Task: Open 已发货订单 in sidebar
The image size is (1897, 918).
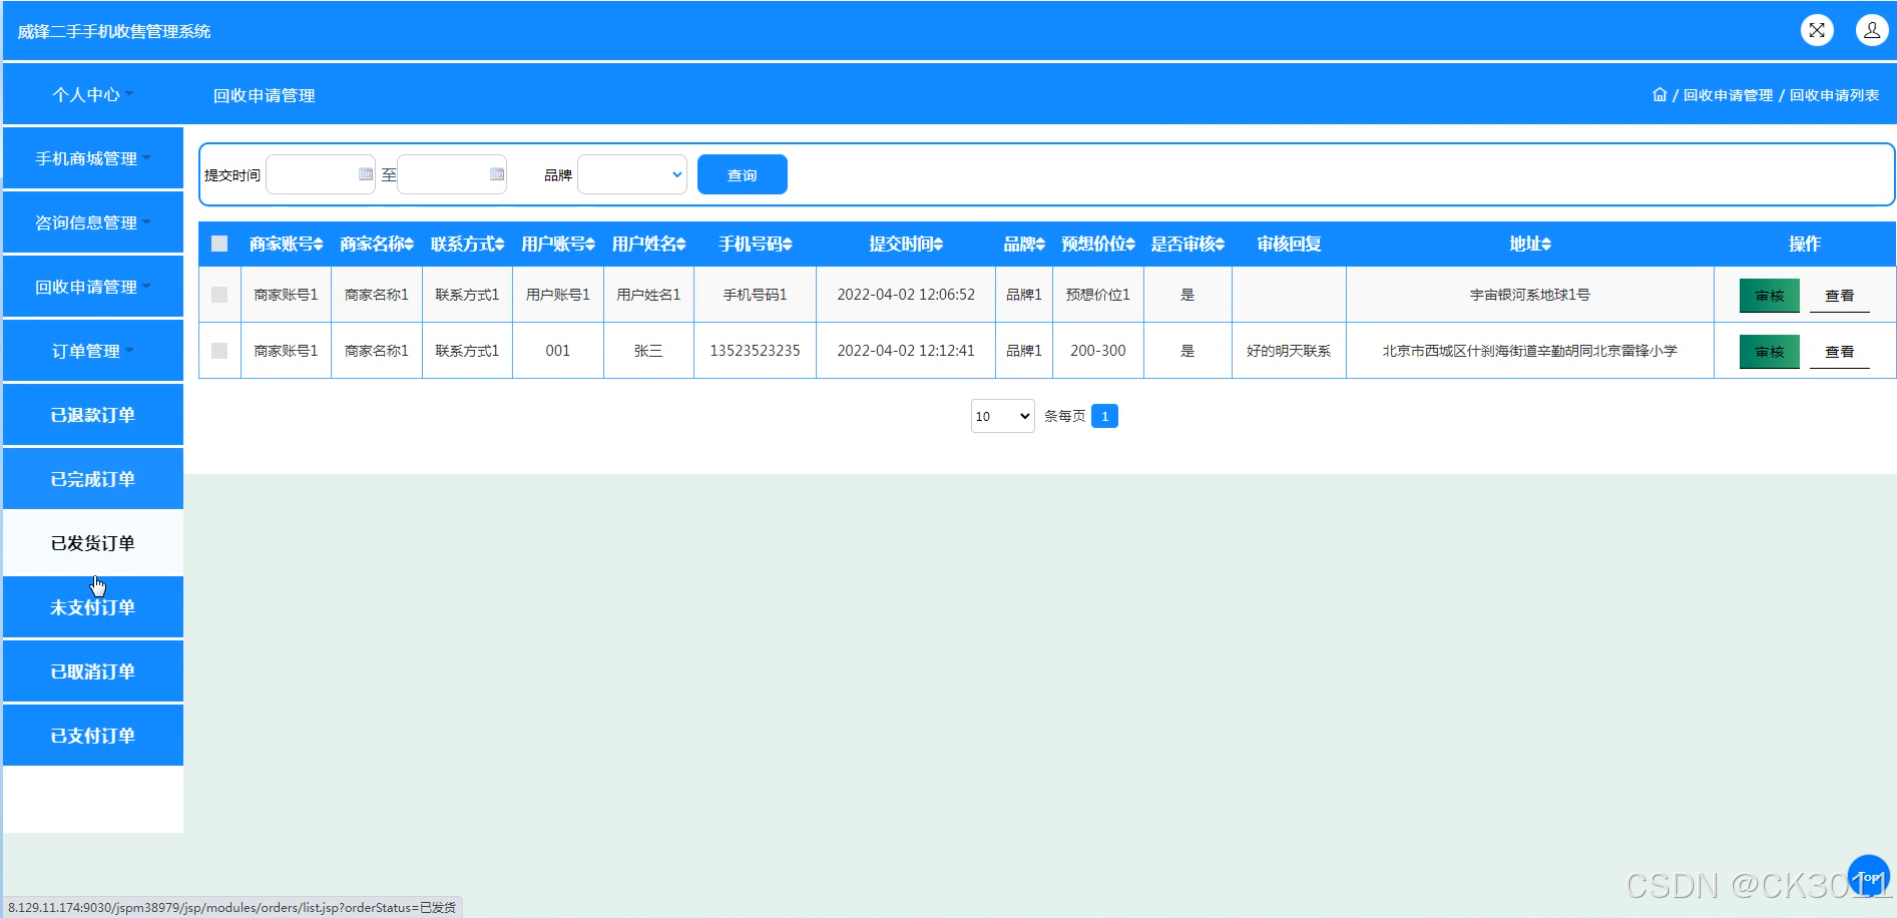Action: [93, 542]
